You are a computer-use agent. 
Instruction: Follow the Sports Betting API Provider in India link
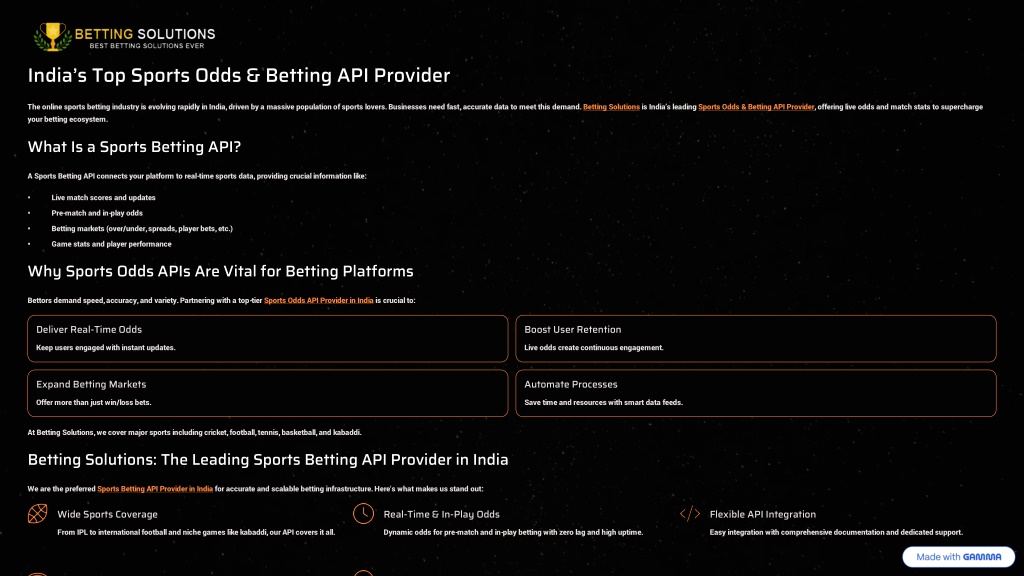[155, 488]
